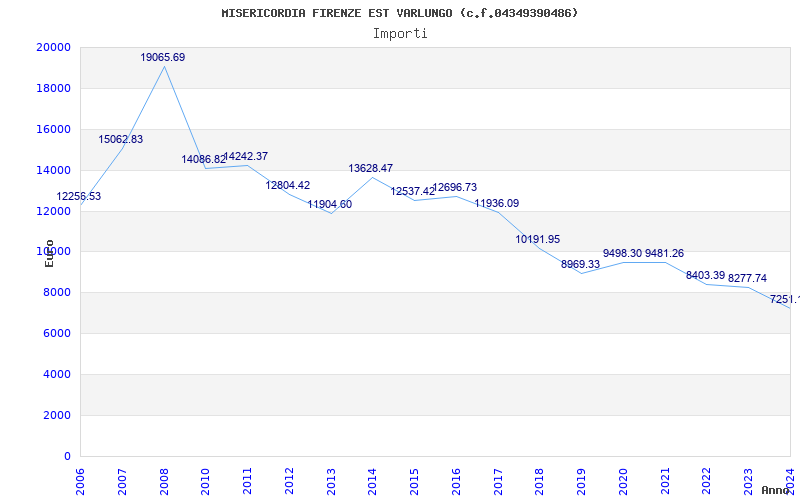The width and height of the screenshot is (800, 500).
Task: Click the year 2015 on x-axis
Action: point(414,482)
